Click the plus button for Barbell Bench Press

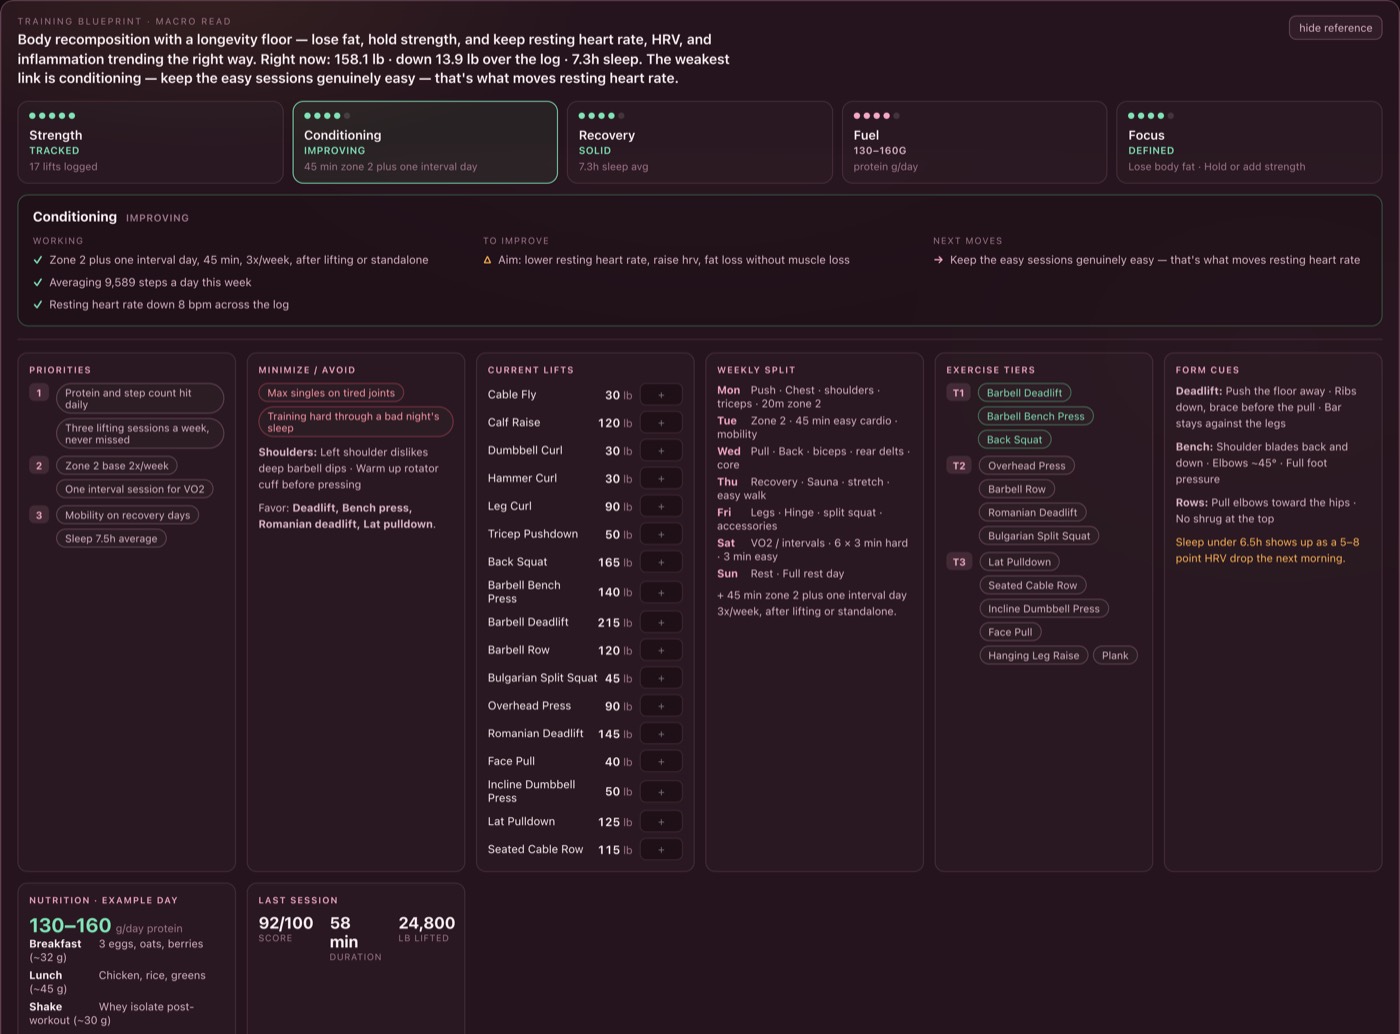point(661,592)
